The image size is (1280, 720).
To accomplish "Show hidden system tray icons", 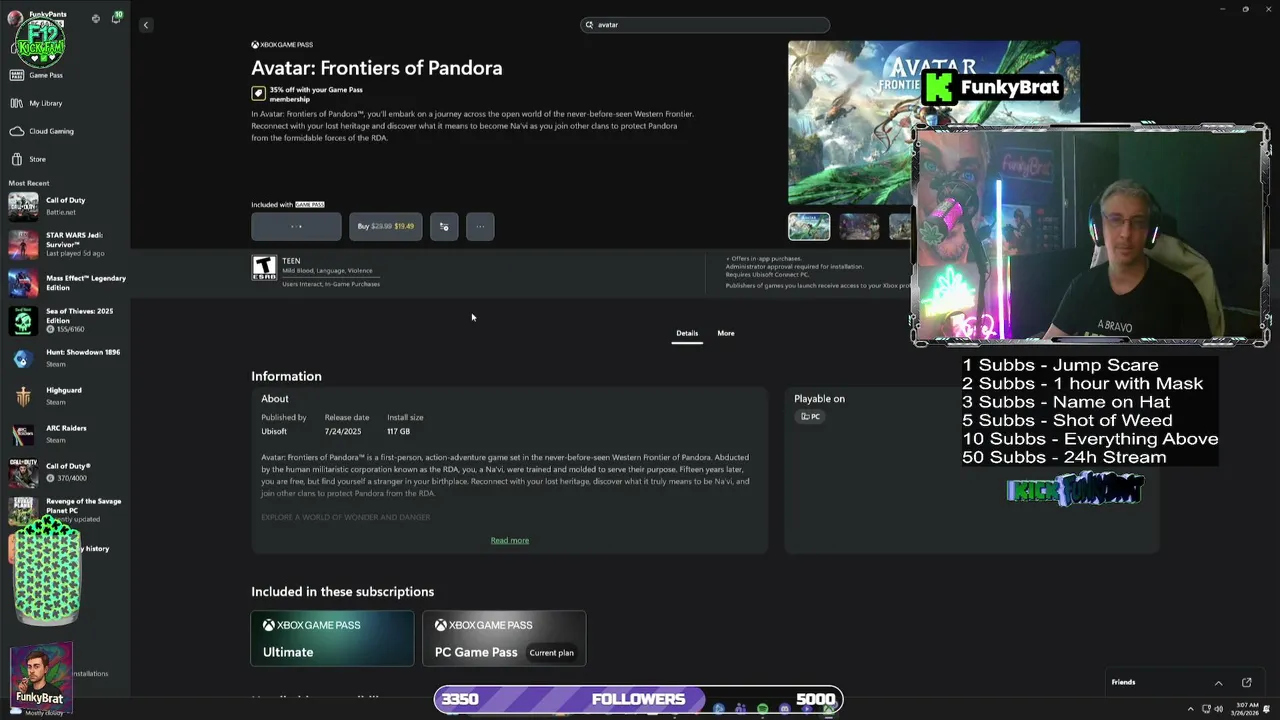I will (1190, 709).
